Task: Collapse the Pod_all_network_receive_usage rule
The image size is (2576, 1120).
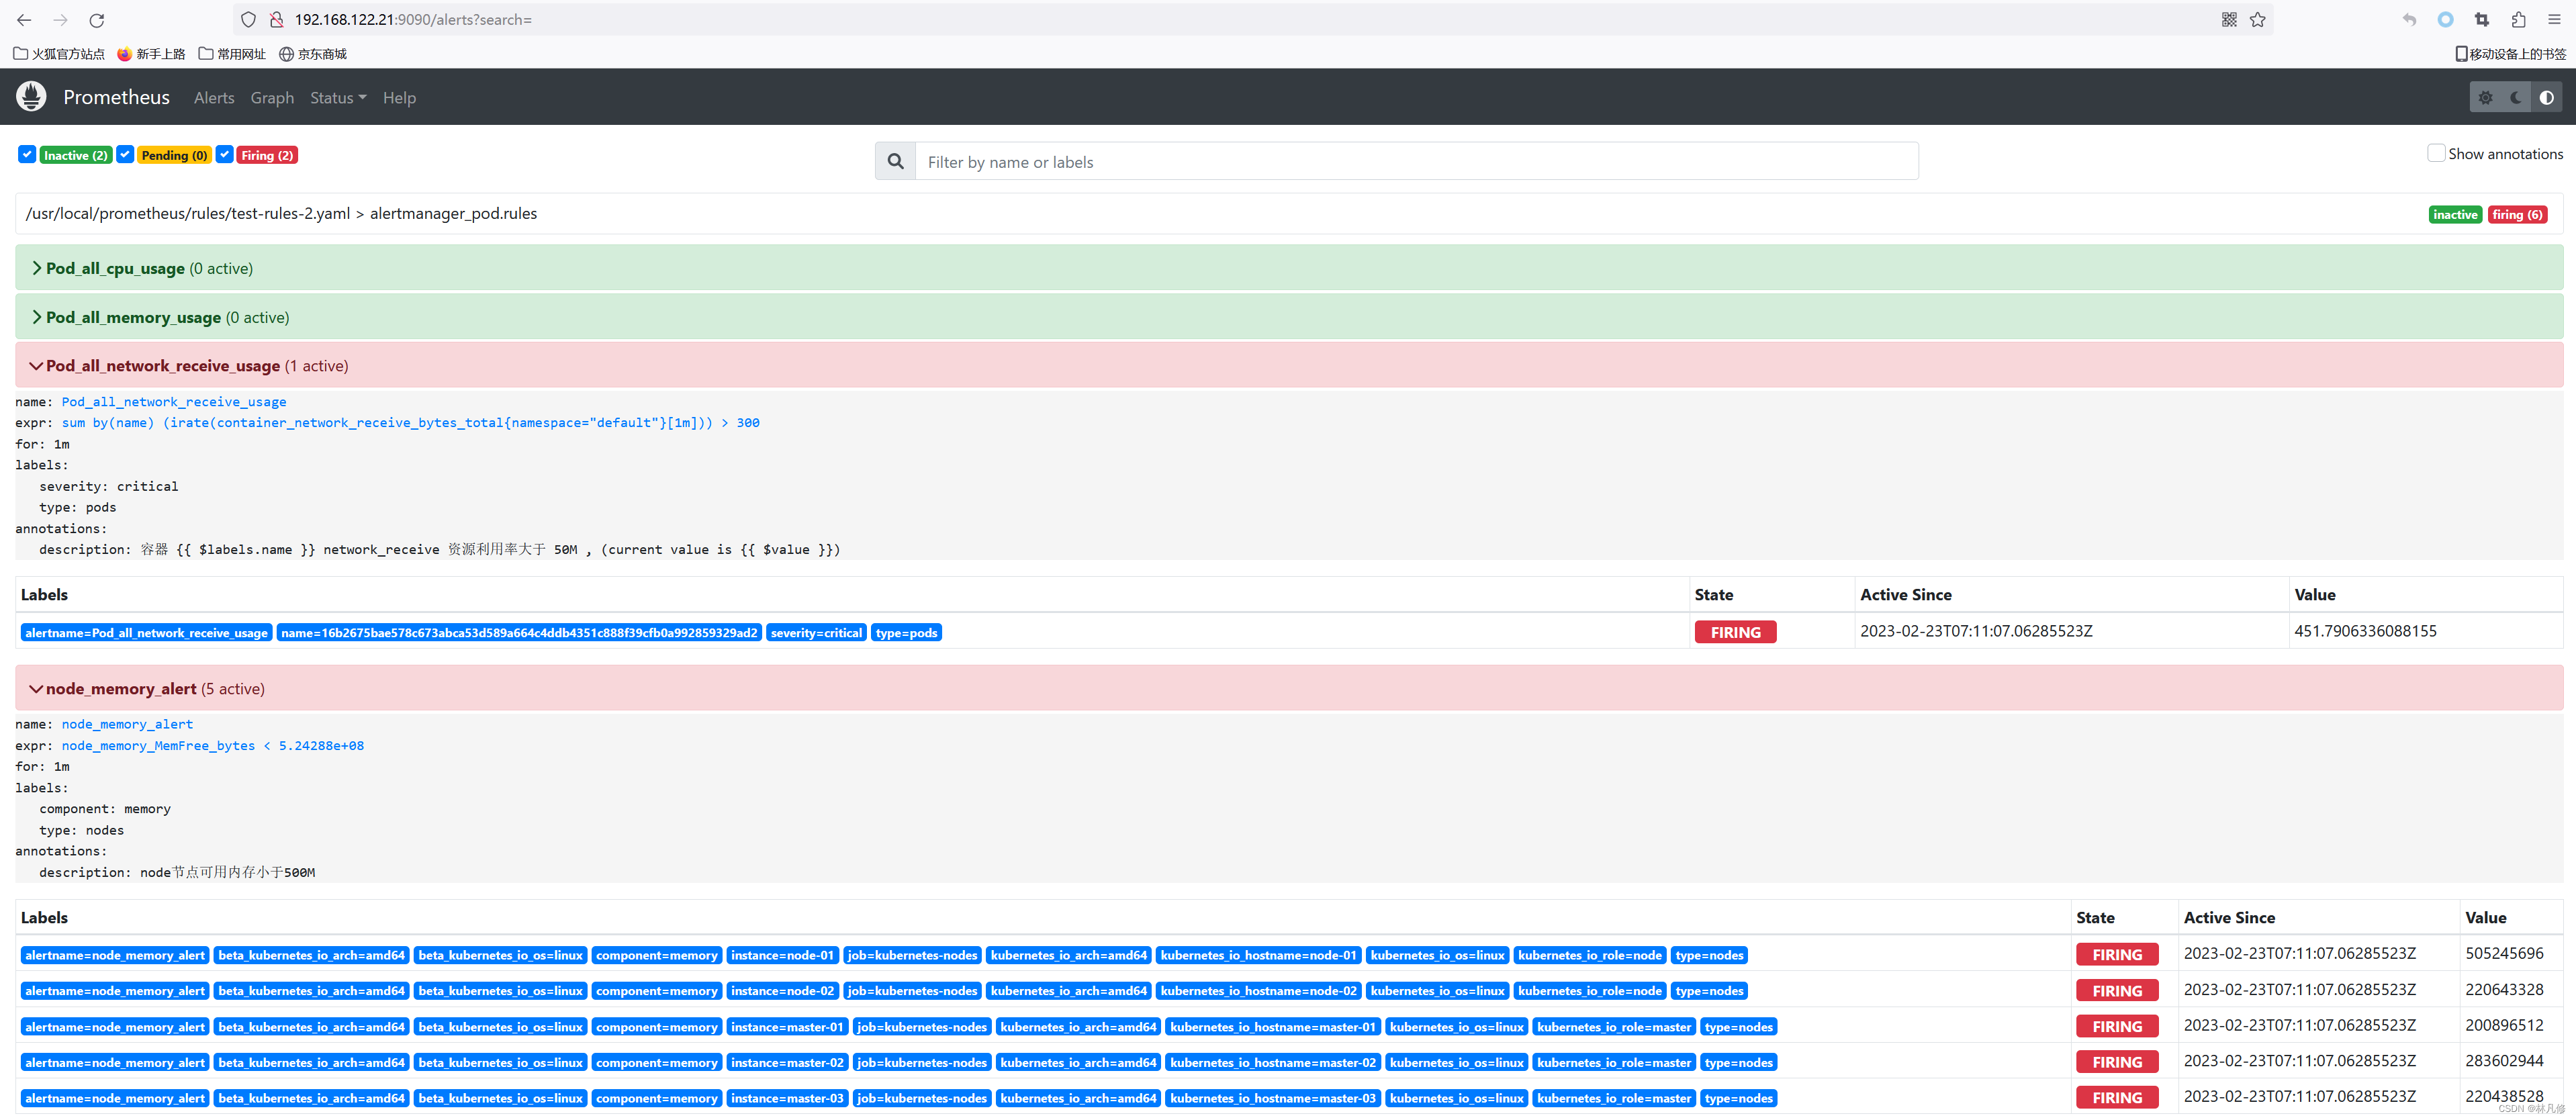Action: pyautogui.click(x=1289, y=365)
